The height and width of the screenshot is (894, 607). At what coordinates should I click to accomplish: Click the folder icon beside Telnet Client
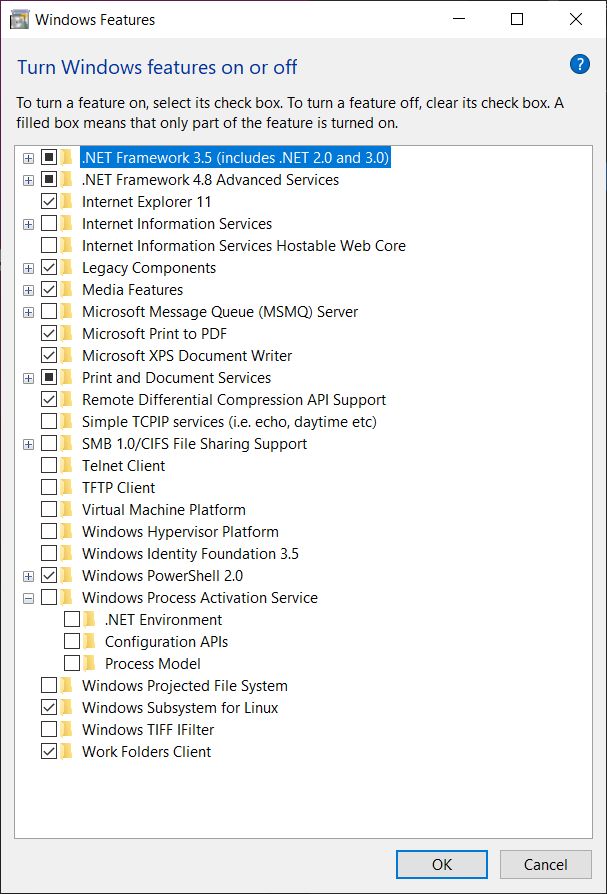tap(67, 466)
